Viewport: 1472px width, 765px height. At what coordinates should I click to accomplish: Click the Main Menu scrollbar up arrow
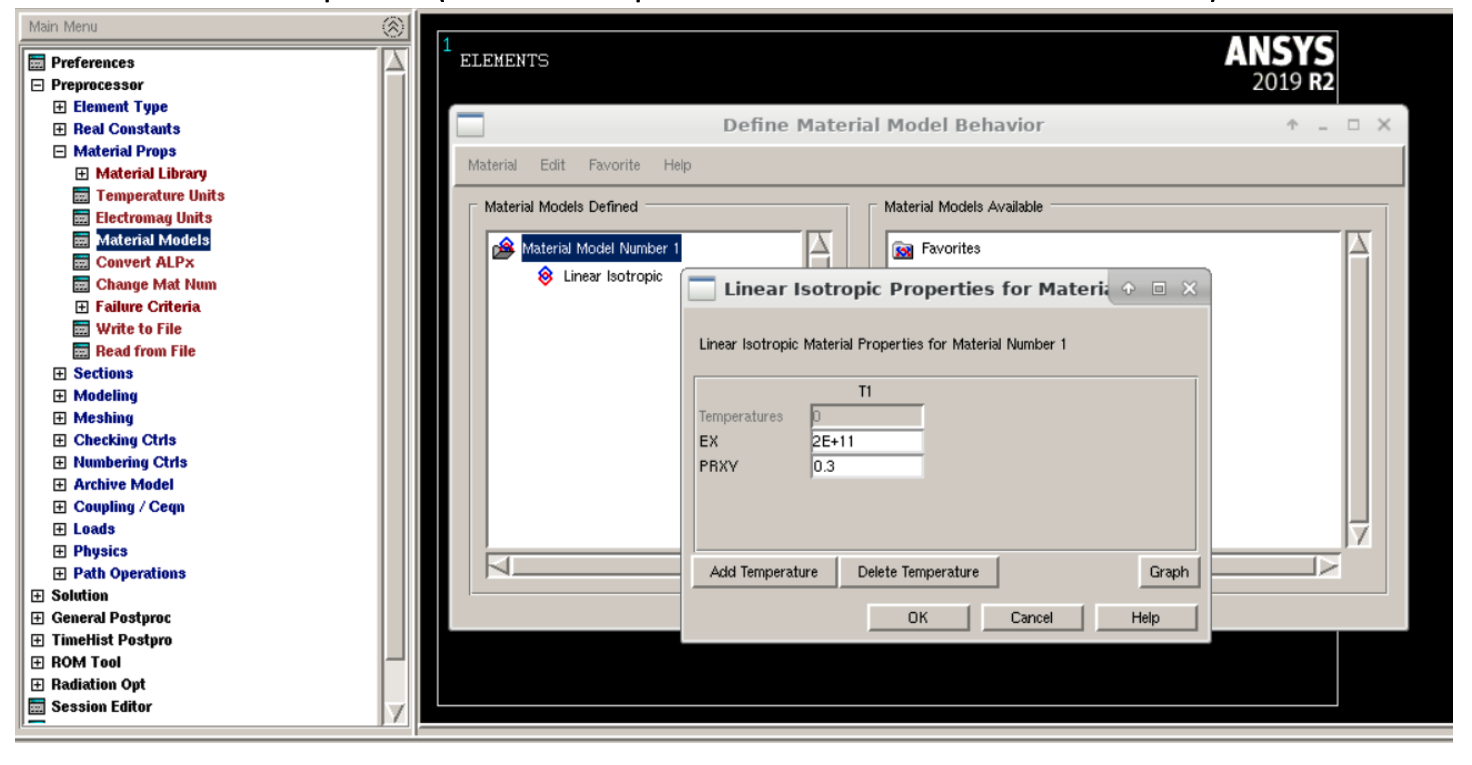[395, 62]
